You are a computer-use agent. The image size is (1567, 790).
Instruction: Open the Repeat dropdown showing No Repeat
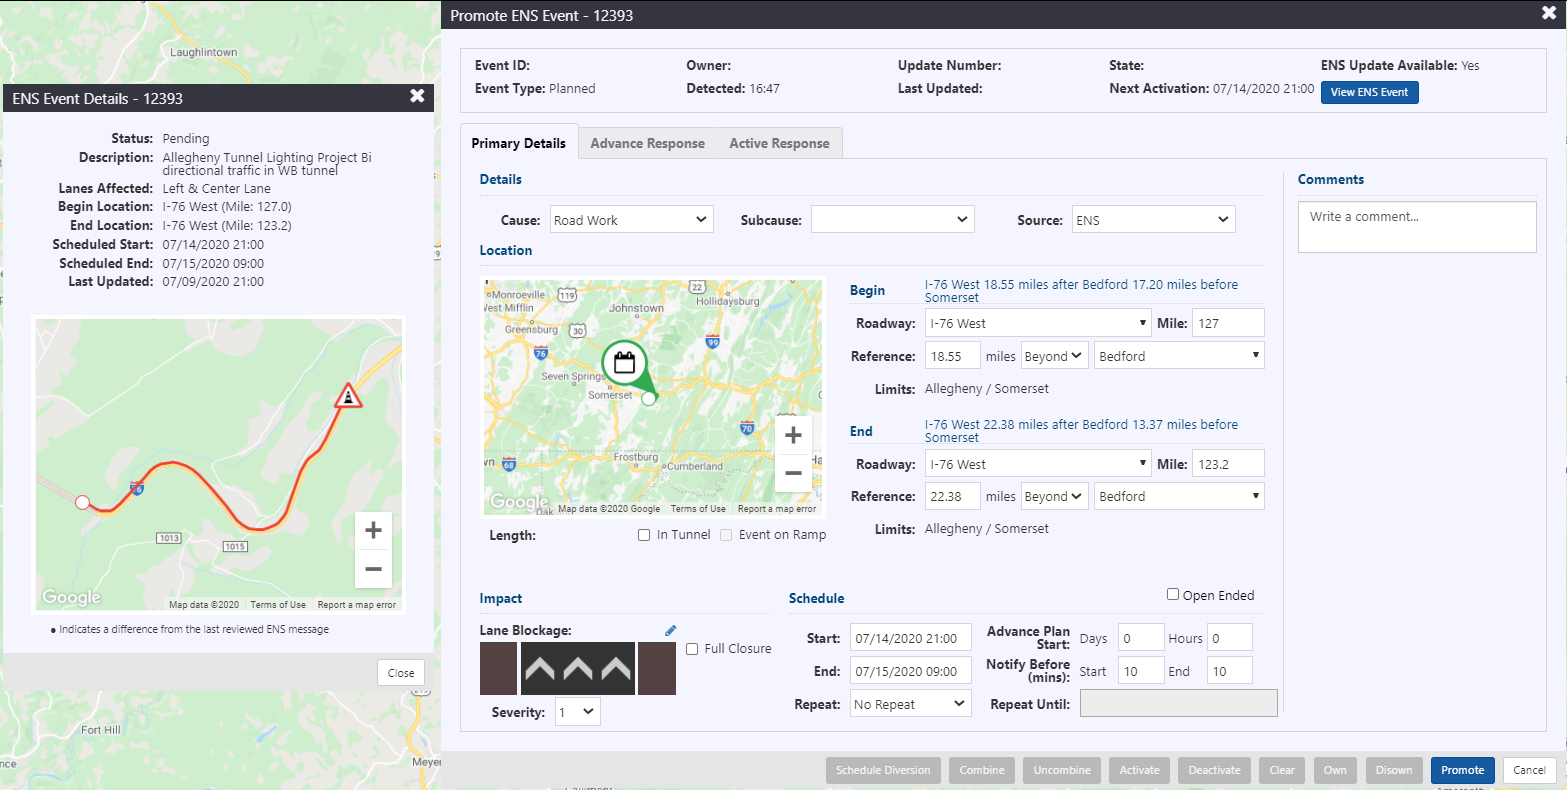910,704
